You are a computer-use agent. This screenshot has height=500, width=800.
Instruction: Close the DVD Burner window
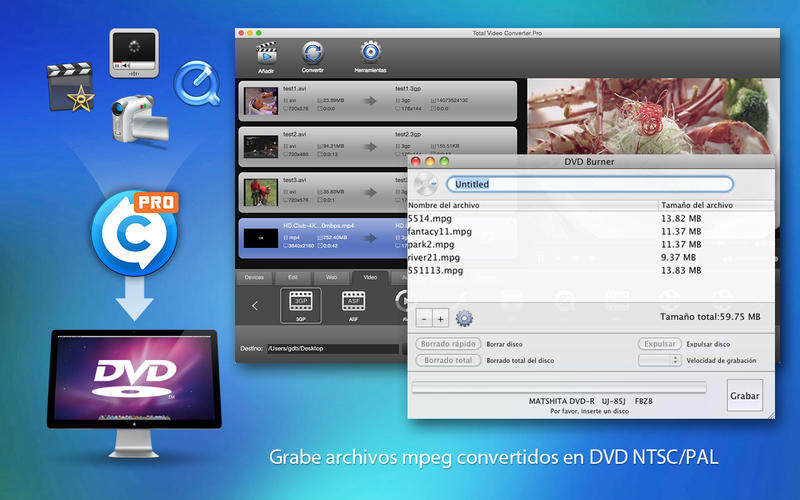point(416,162)
